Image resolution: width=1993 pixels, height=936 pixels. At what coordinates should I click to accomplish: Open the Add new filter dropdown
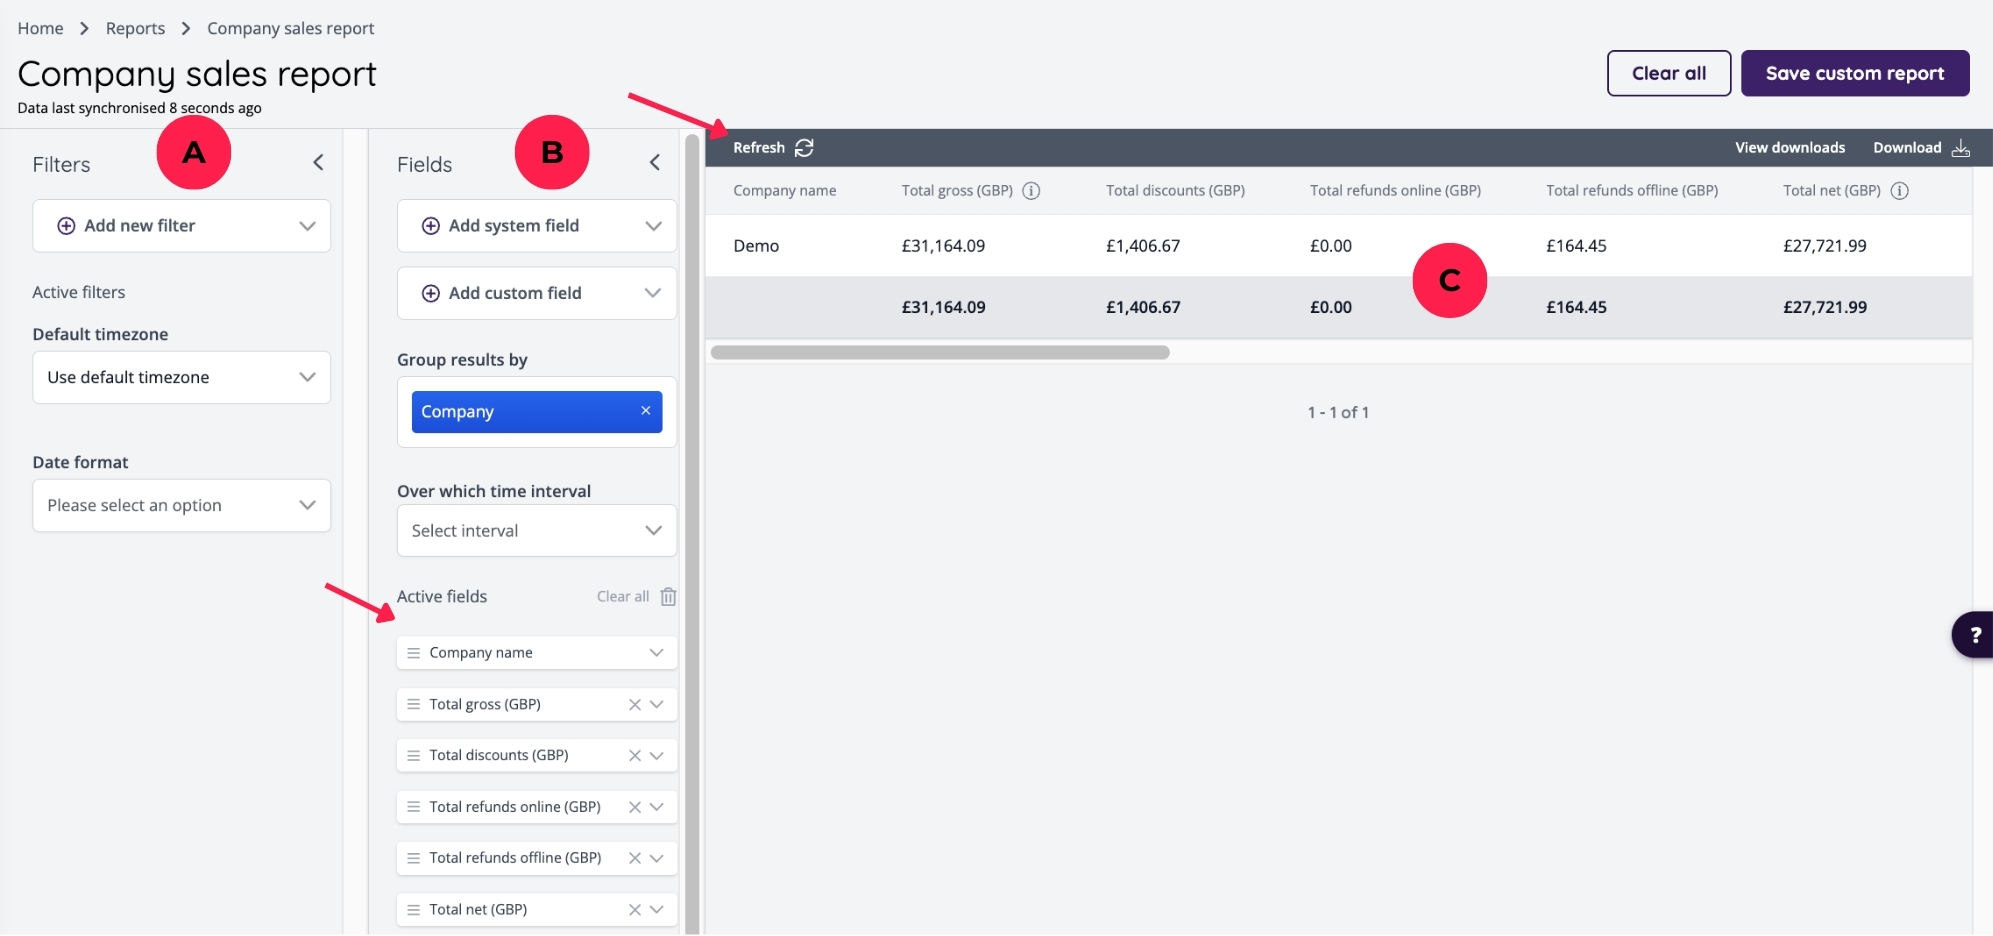pyautogui.click(x=181, y=226)
